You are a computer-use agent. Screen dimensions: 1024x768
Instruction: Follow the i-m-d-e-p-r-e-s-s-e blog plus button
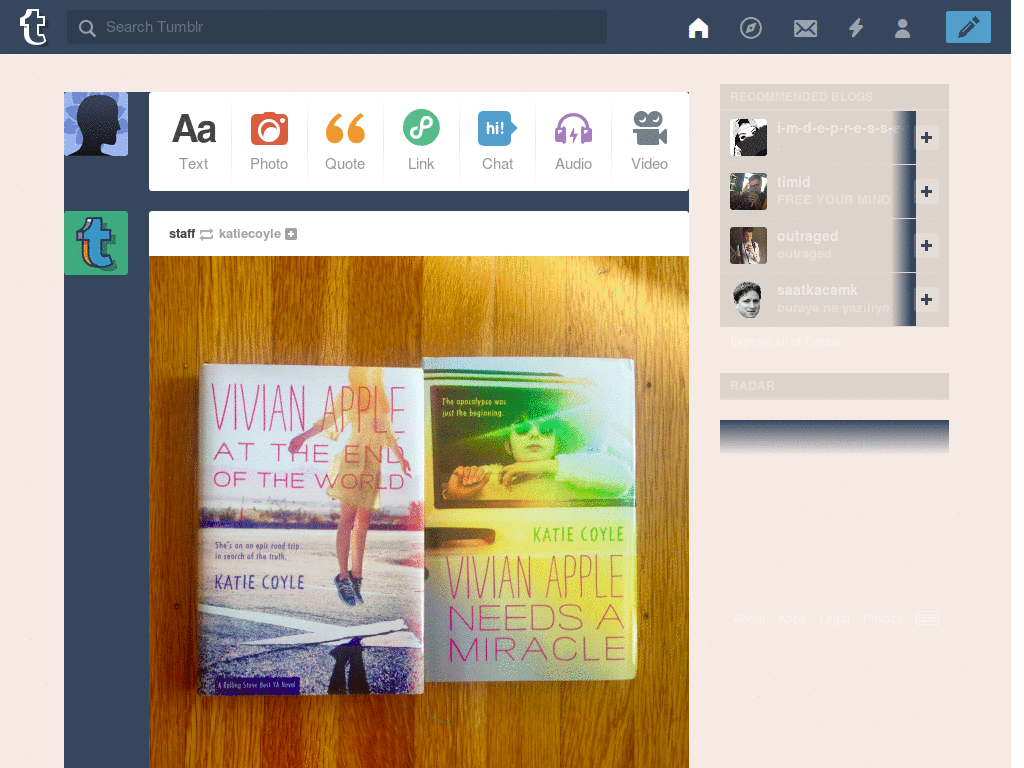point(926,138)
